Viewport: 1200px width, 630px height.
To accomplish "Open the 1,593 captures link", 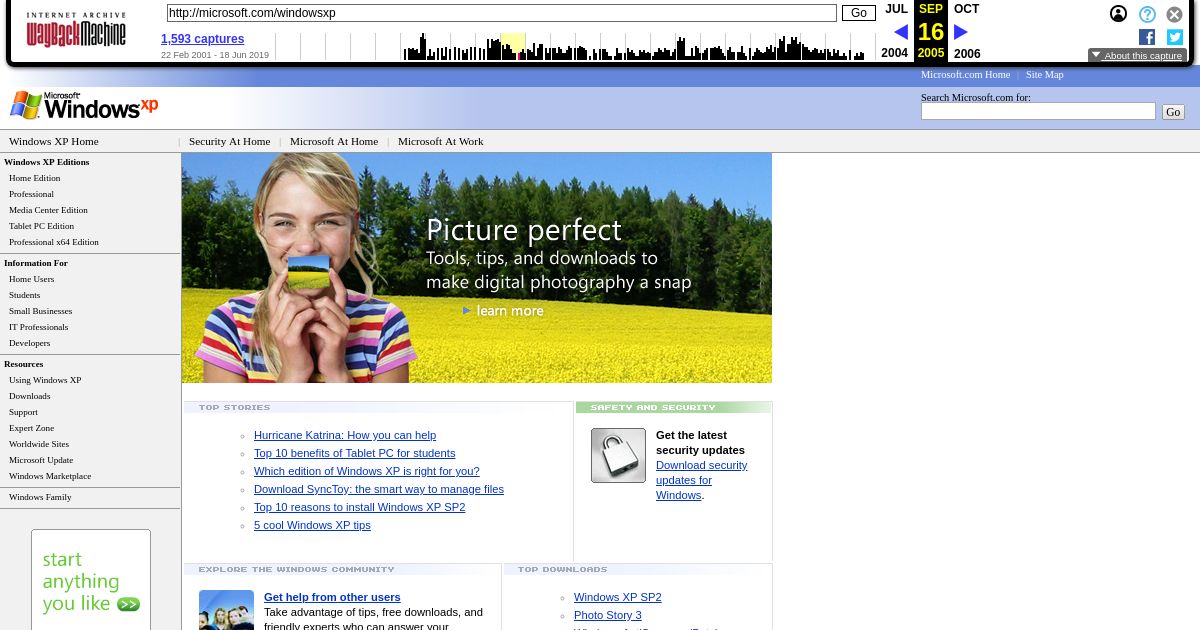I will click(x=202, y=39).
